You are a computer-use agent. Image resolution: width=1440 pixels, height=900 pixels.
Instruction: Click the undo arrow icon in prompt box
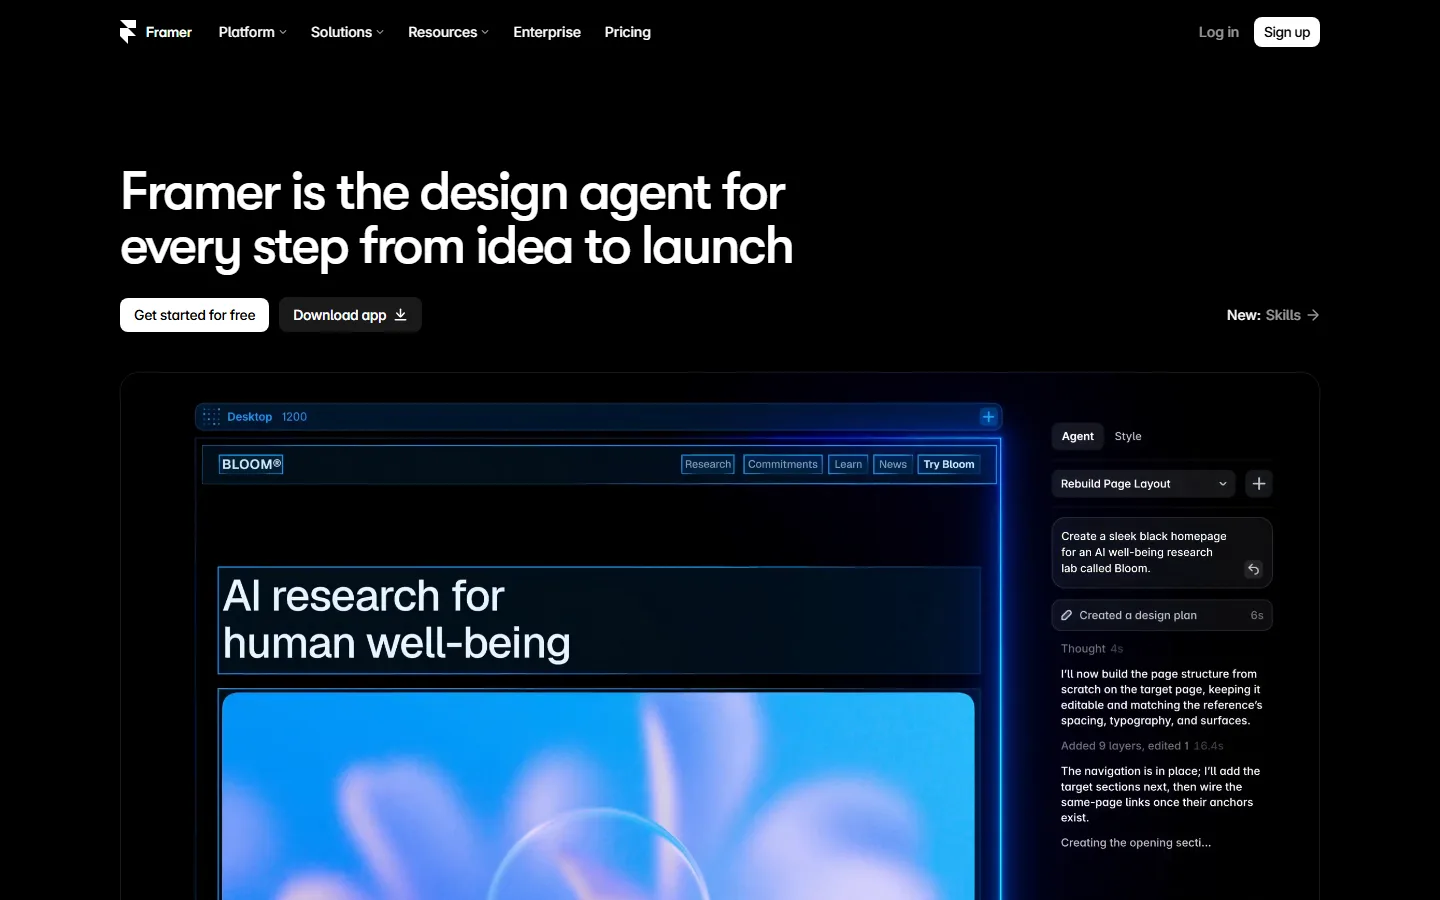(1253, 569)
